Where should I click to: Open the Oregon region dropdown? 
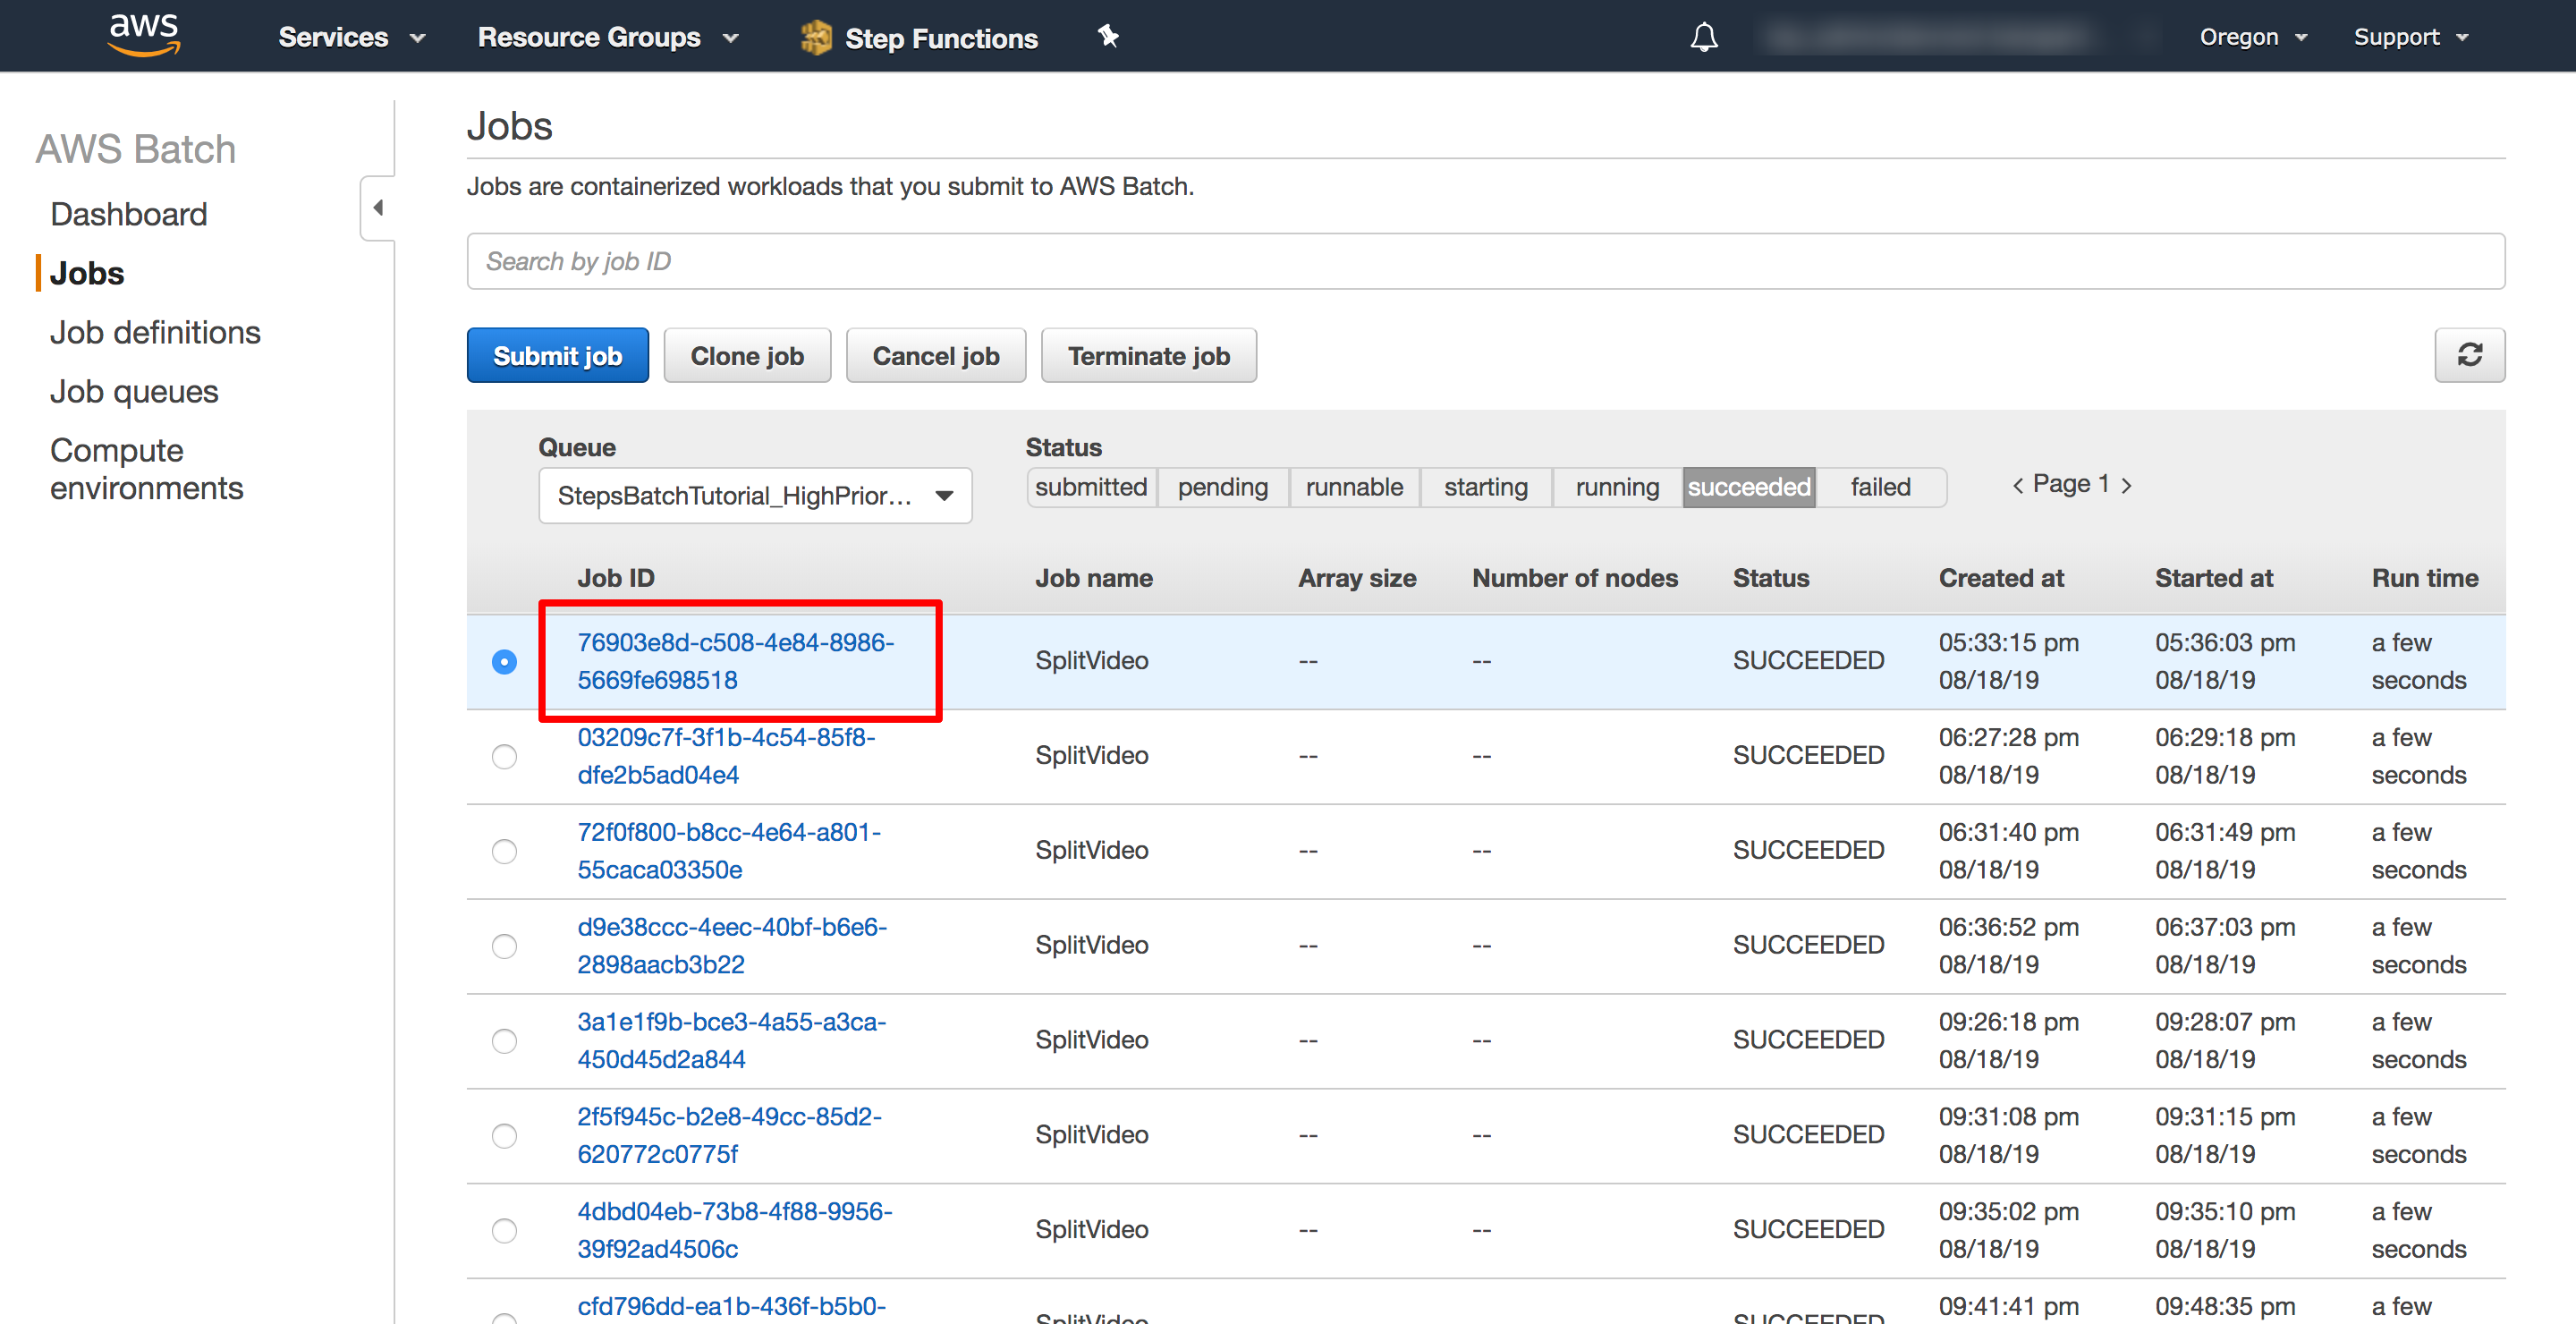(2253, 37)
